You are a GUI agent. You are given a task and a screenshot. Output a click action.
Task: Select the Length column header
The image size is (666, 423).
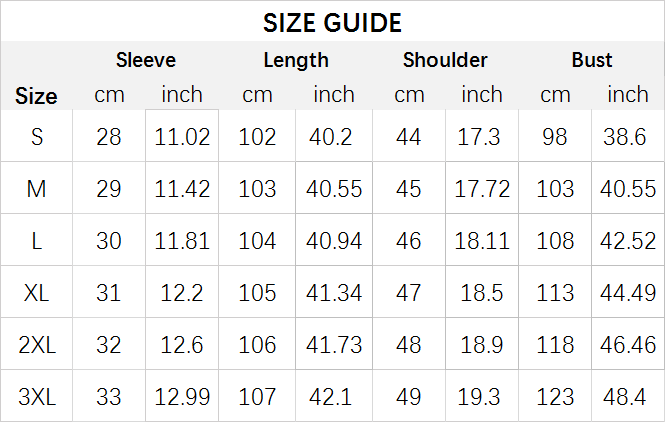click(296, 60)
